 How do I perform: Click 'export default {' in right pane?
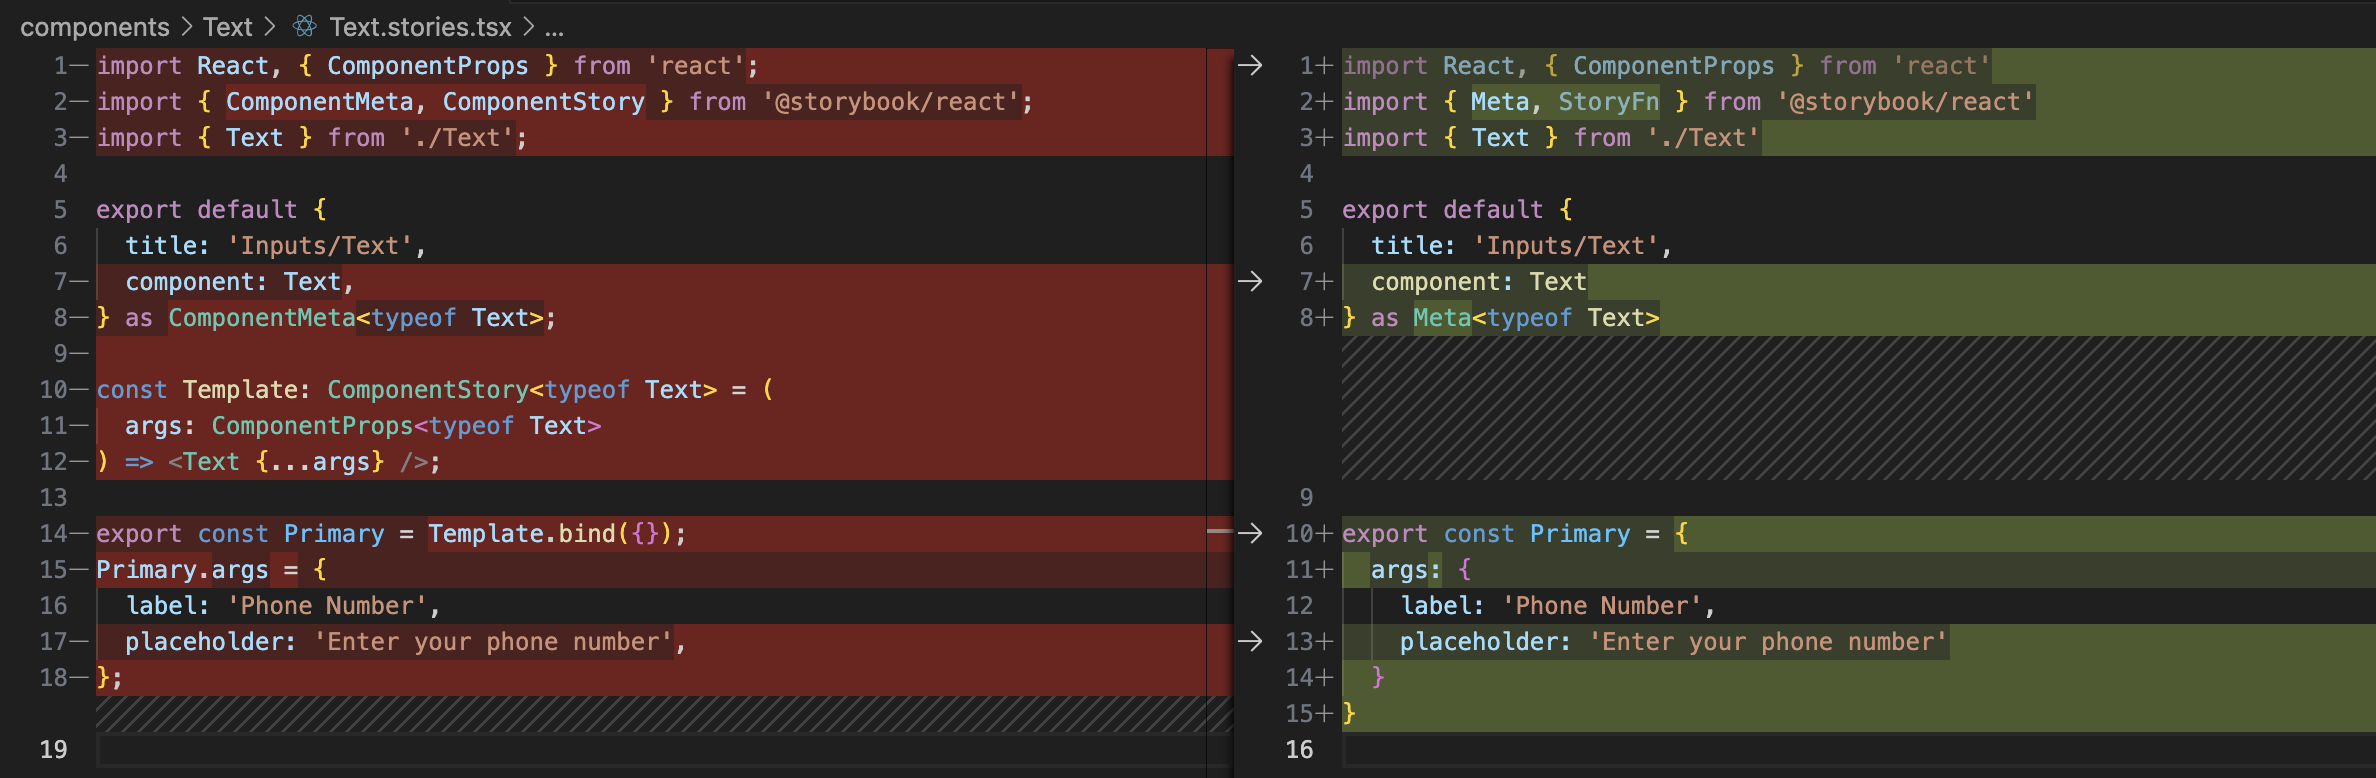[1457, 210]
